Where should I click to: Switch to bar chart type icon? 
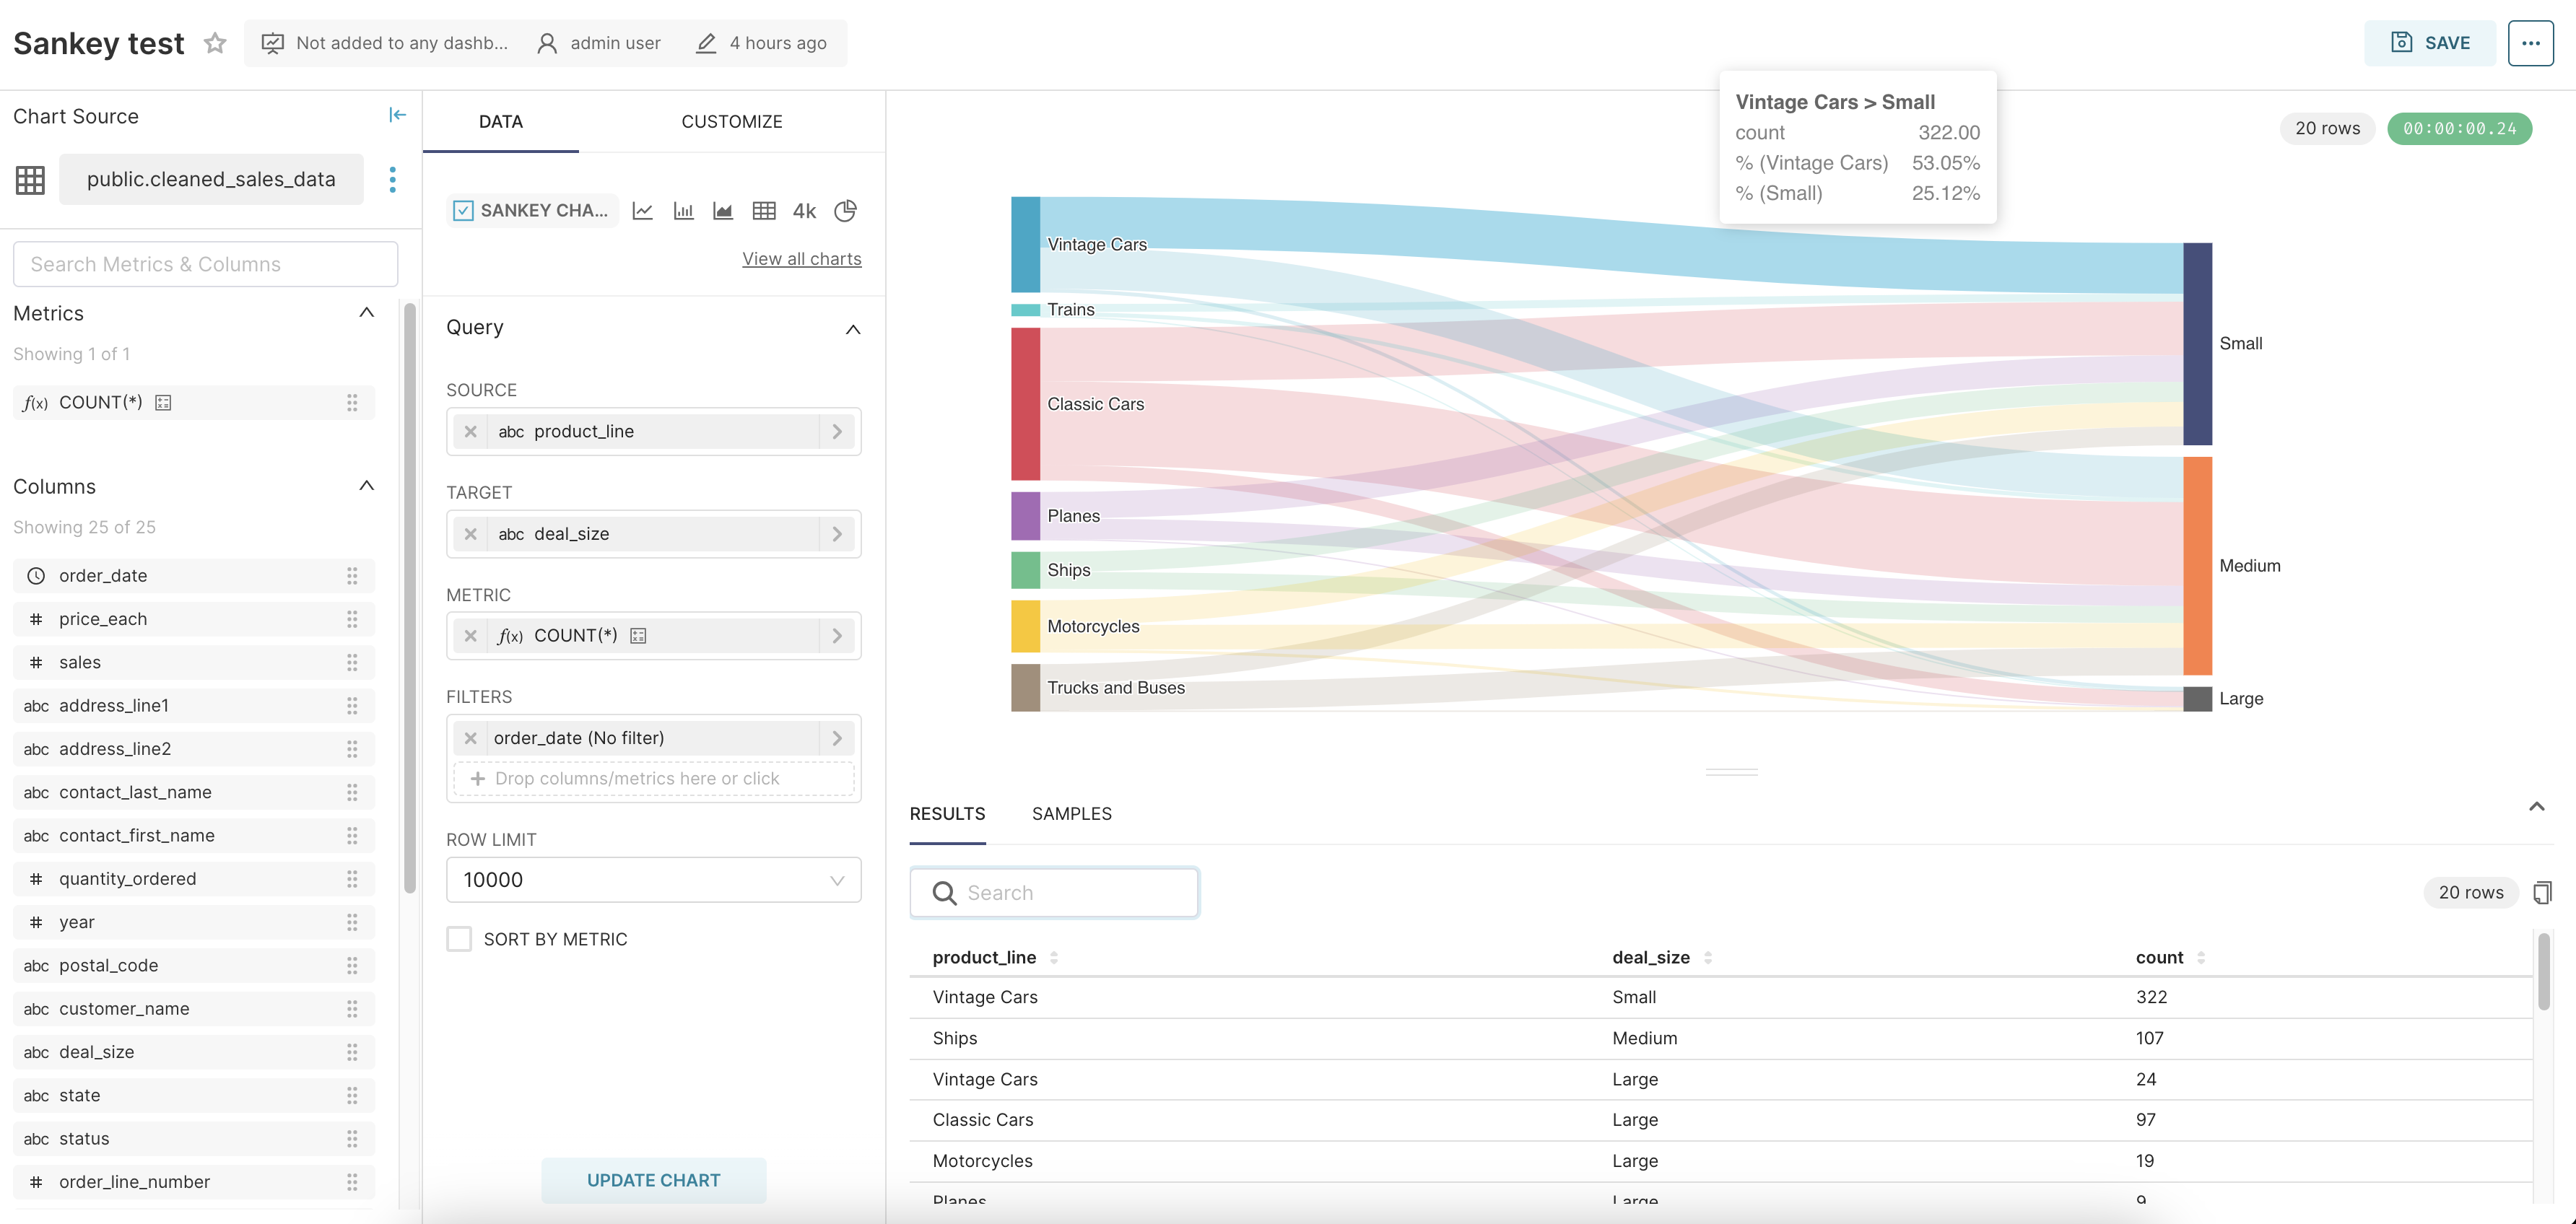click(683, 211)
